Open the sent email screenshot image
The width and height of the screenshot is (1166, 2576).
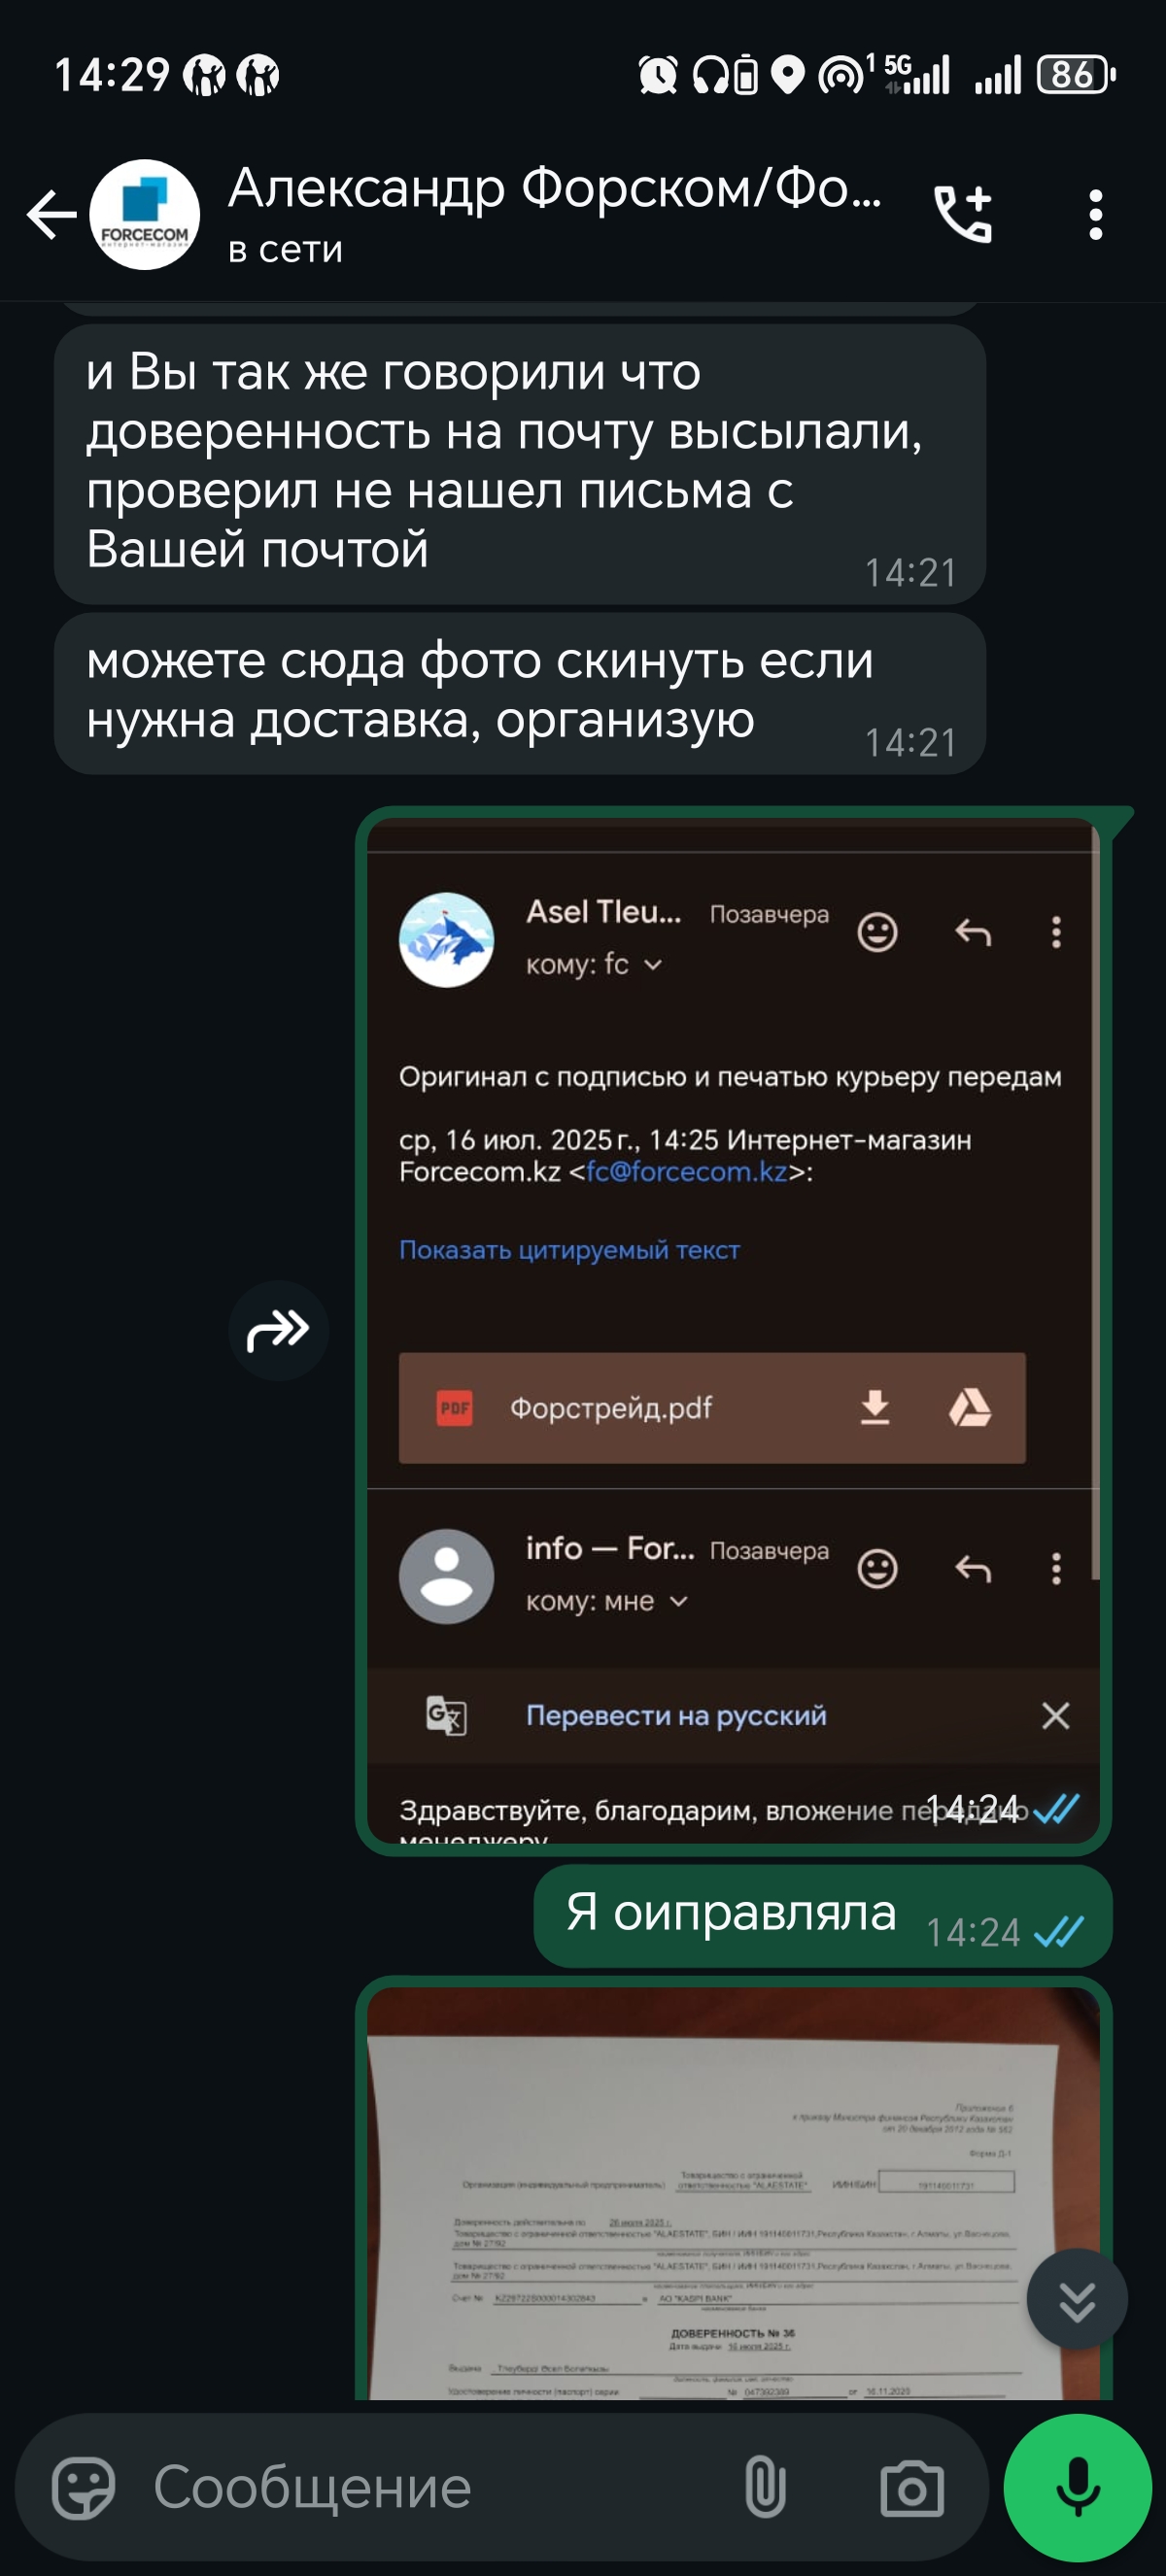(x=733, y=1330)
